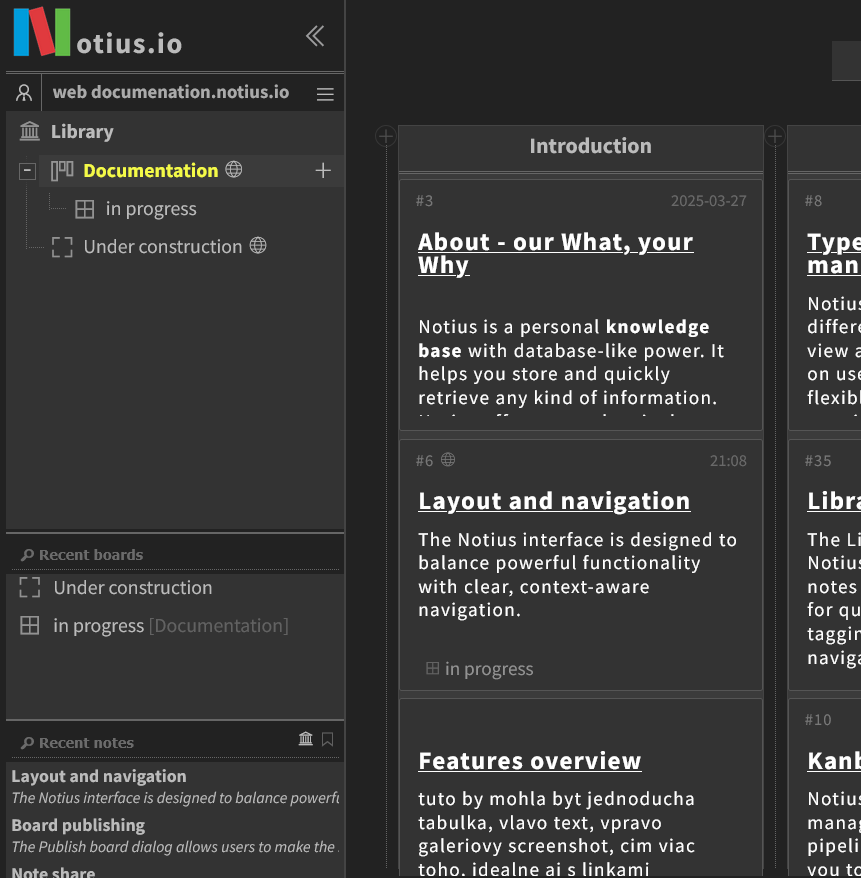Click date 2025-03-27 on note #3
The image size is (861, 878).
(x=709, y=201)
